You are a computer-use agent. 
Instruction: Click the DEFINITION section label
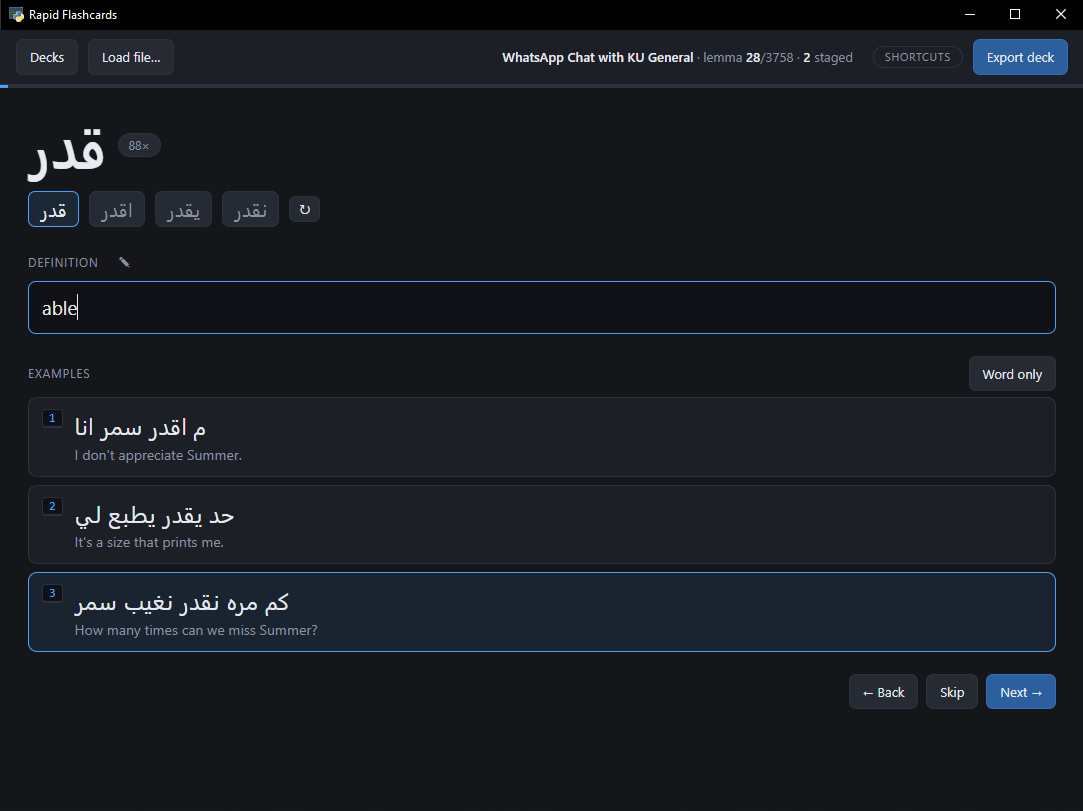click(x=63, y=263)
